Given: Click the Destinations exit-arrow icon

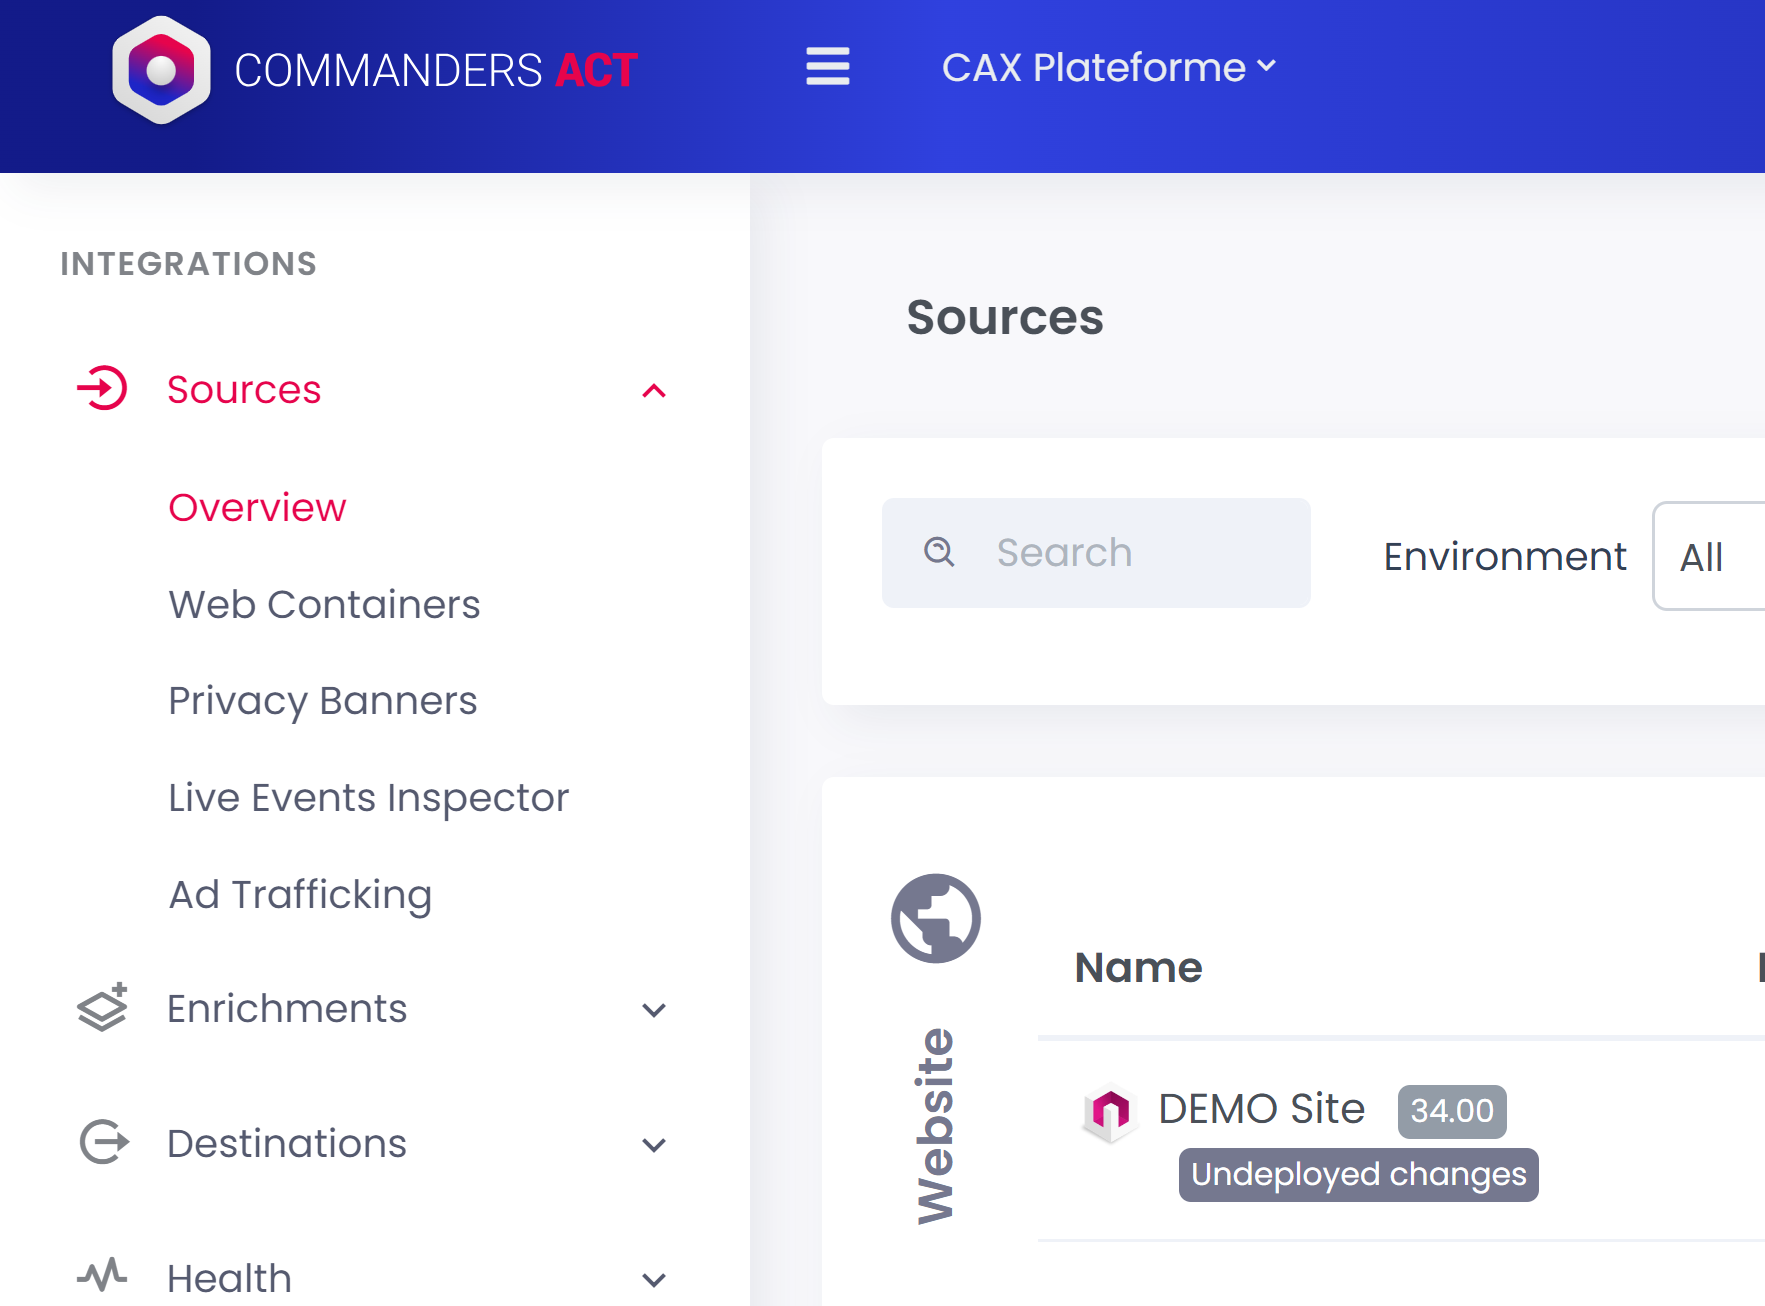Looking at the screenshot, I should 104,1142.
